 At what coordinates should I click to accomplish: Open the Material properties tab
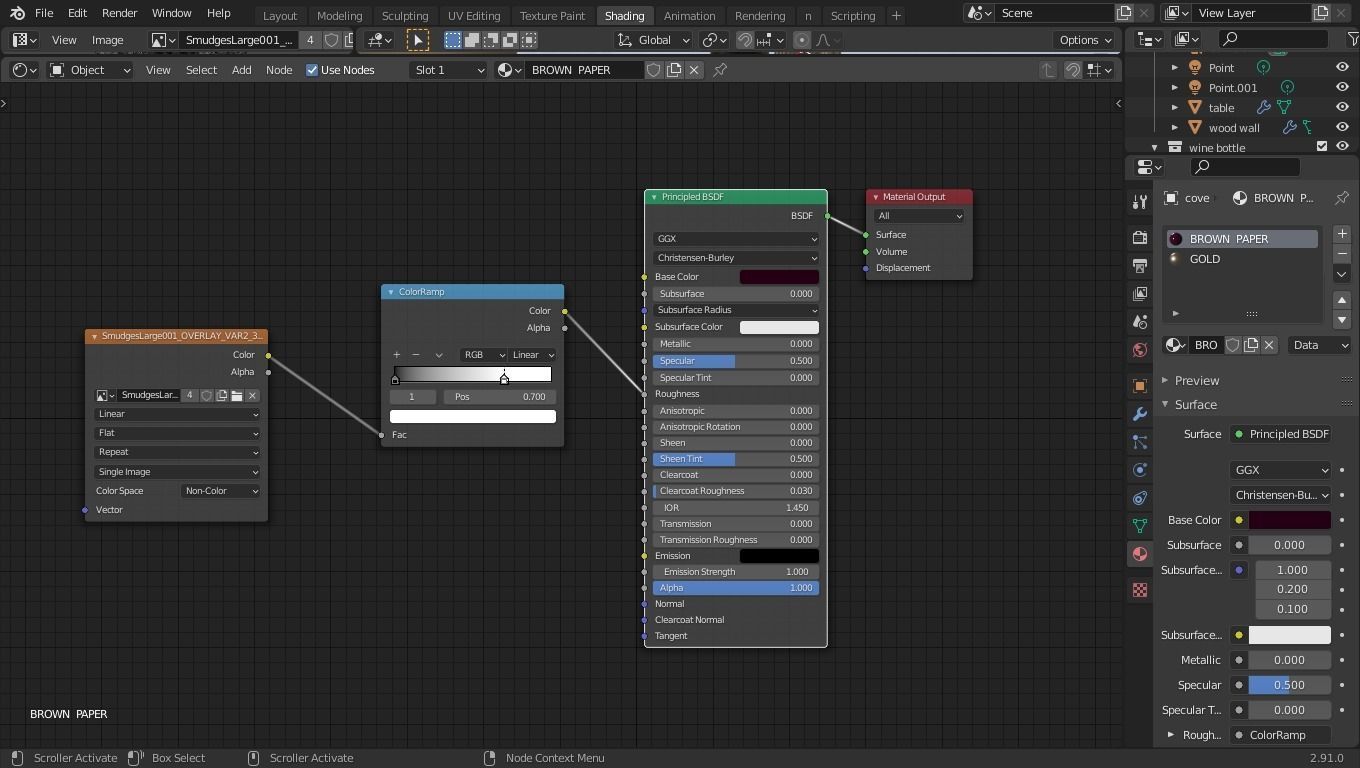[x=1139, y=555]
